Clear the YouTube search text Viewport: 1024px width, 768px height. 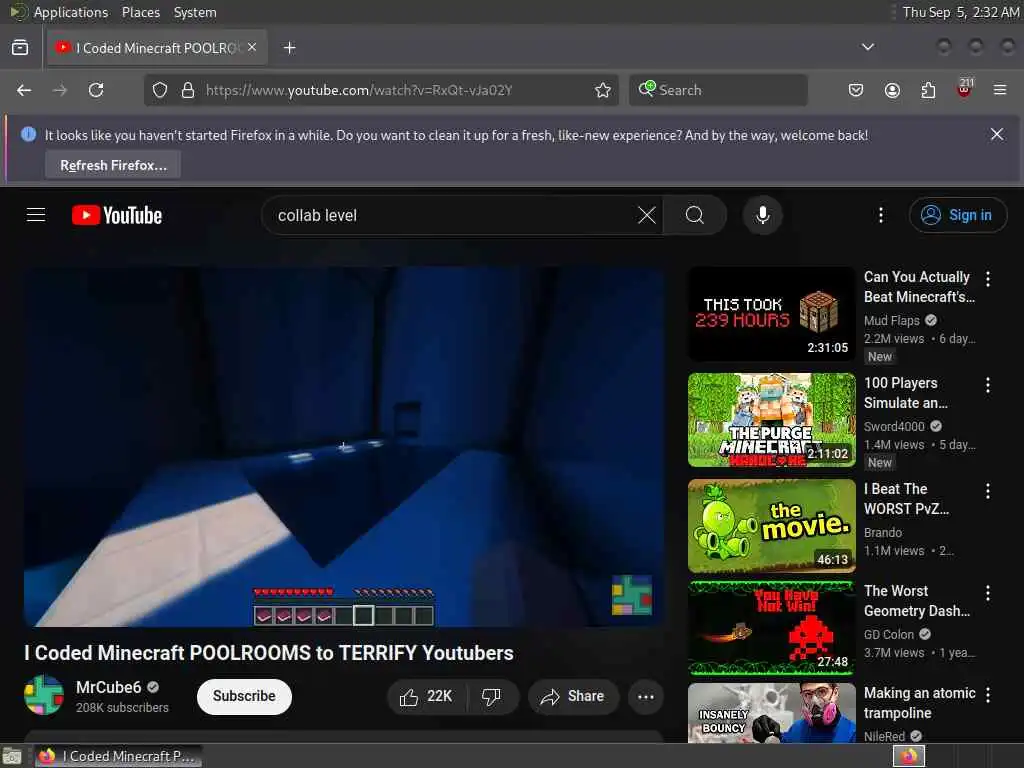[x=647, y=215]
